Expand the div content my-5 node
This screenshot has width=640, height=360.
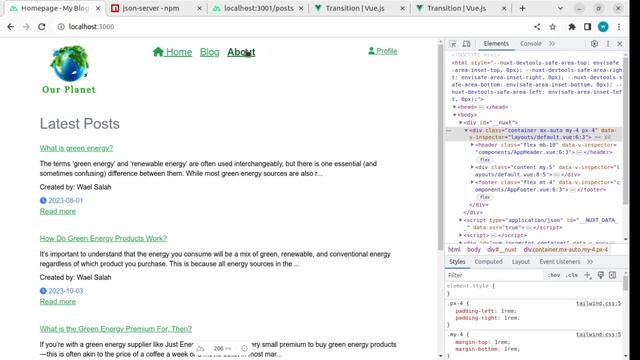(x=472, y=167)
